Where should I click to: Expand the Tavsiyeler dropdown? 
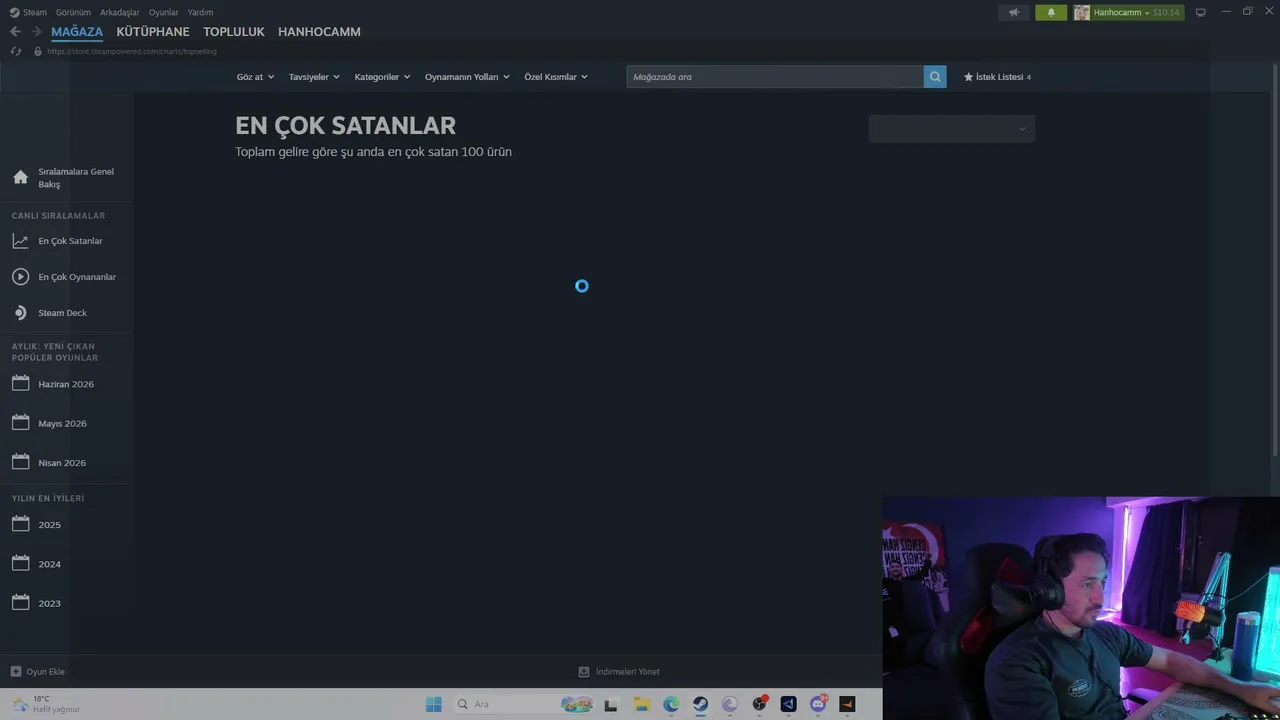[x=314, y=77]
